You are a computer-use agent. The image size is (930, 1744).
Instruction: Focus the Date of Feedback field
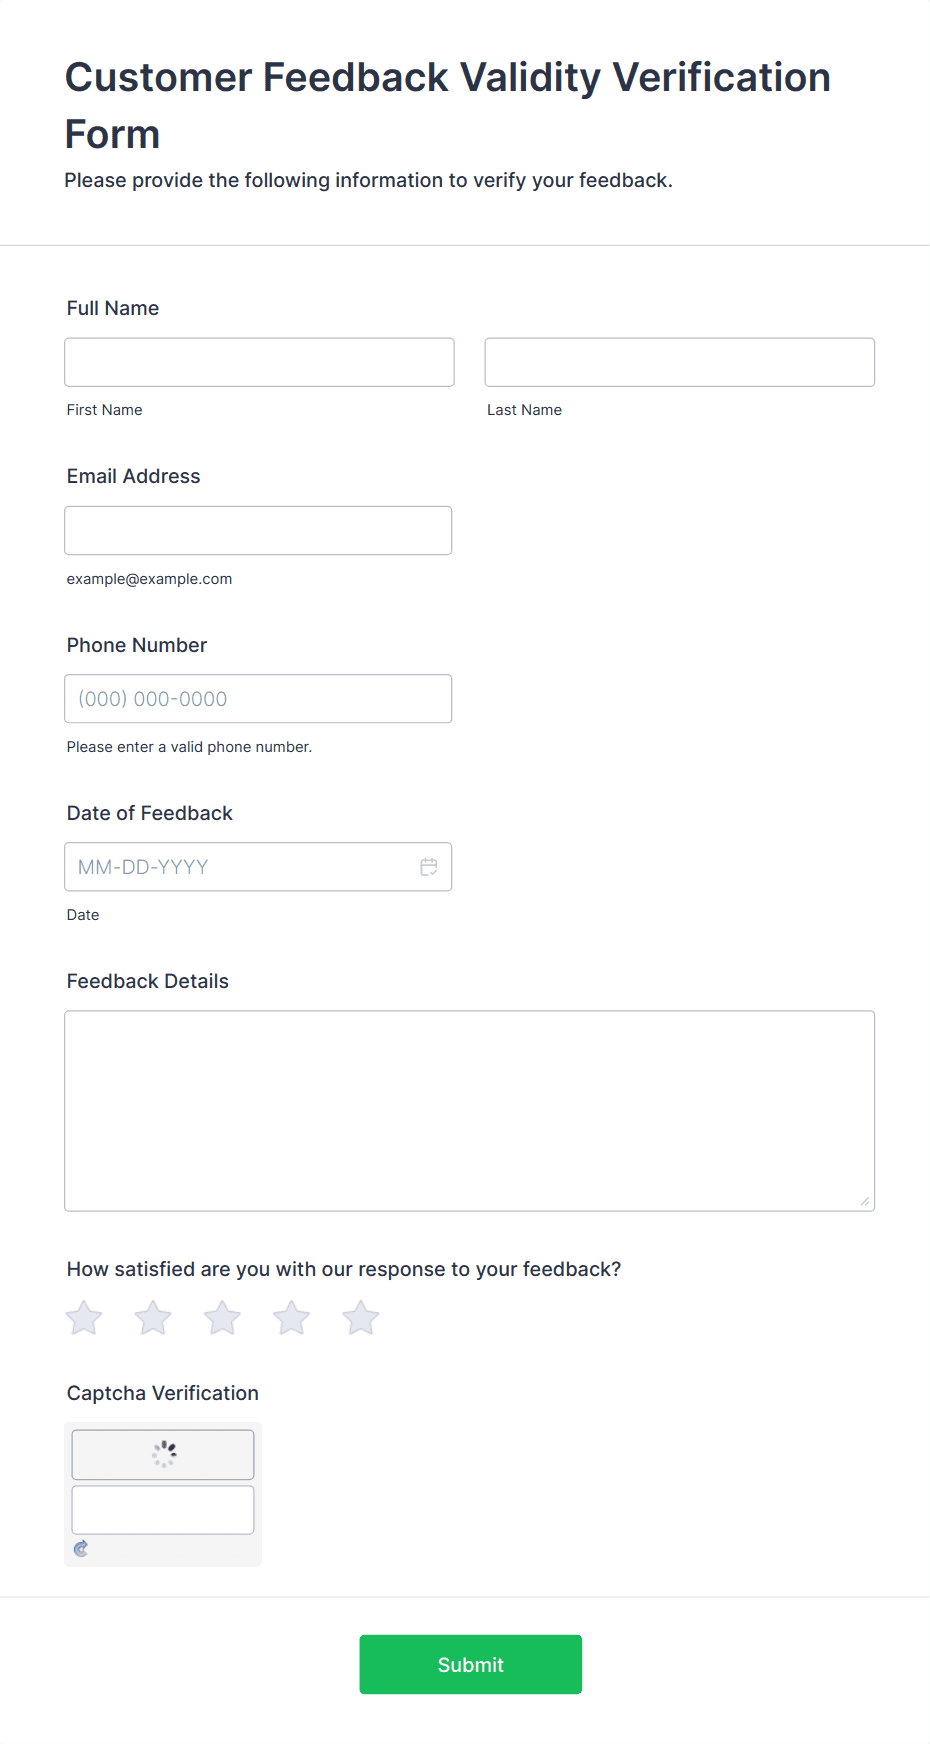click(x=240, y=867)
